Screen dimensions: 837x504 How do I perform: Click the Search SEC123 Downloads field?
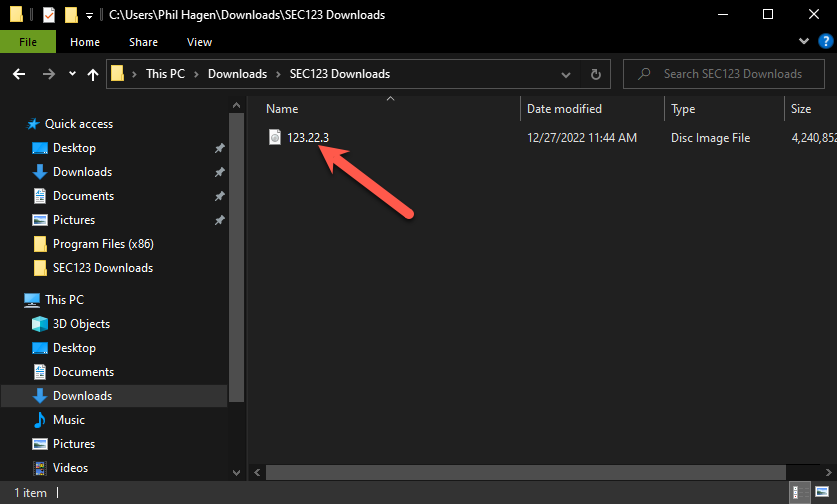point(724,74)
